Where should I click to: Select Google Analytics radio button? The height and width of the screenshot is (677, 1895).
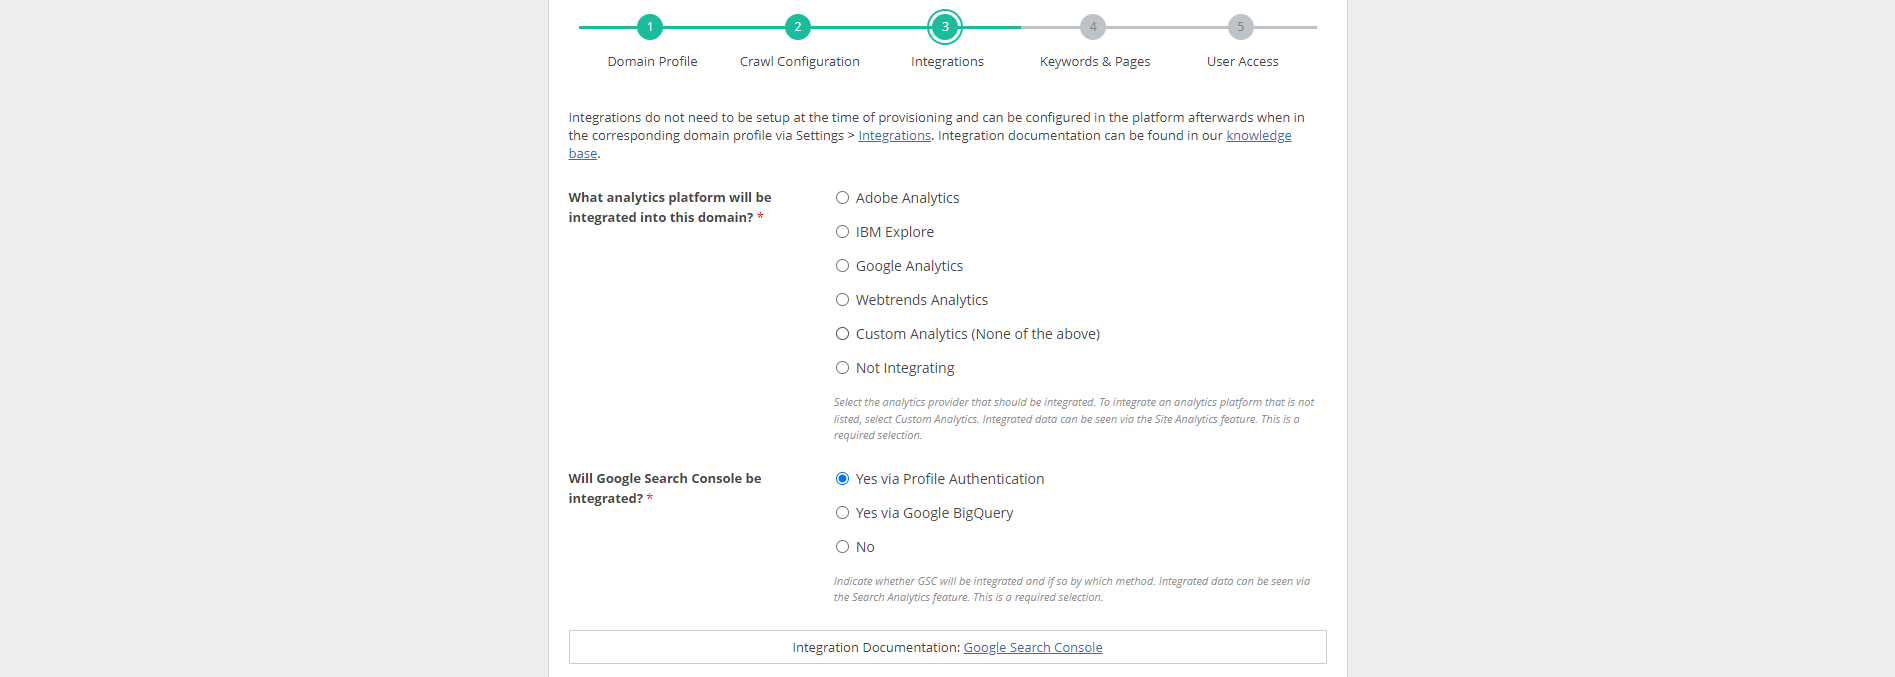[843, 266]
